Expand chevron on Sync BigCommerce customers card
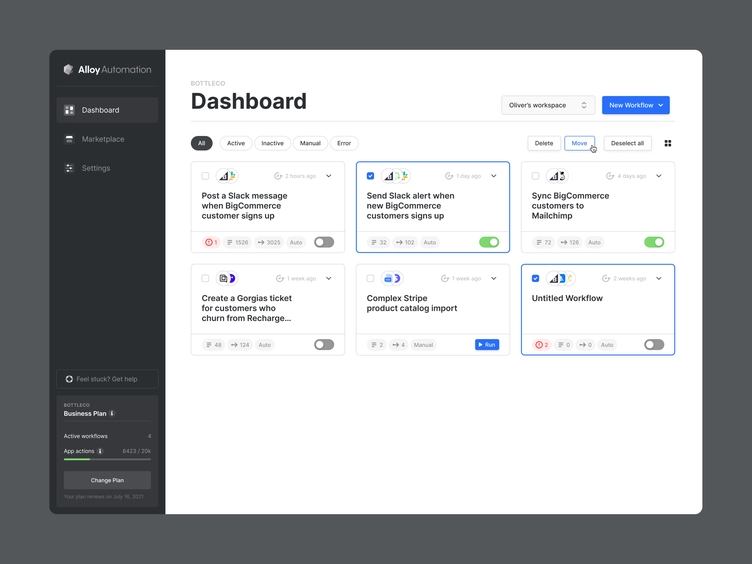The height and width of the screenshot is (564, 752). point(658,176)
